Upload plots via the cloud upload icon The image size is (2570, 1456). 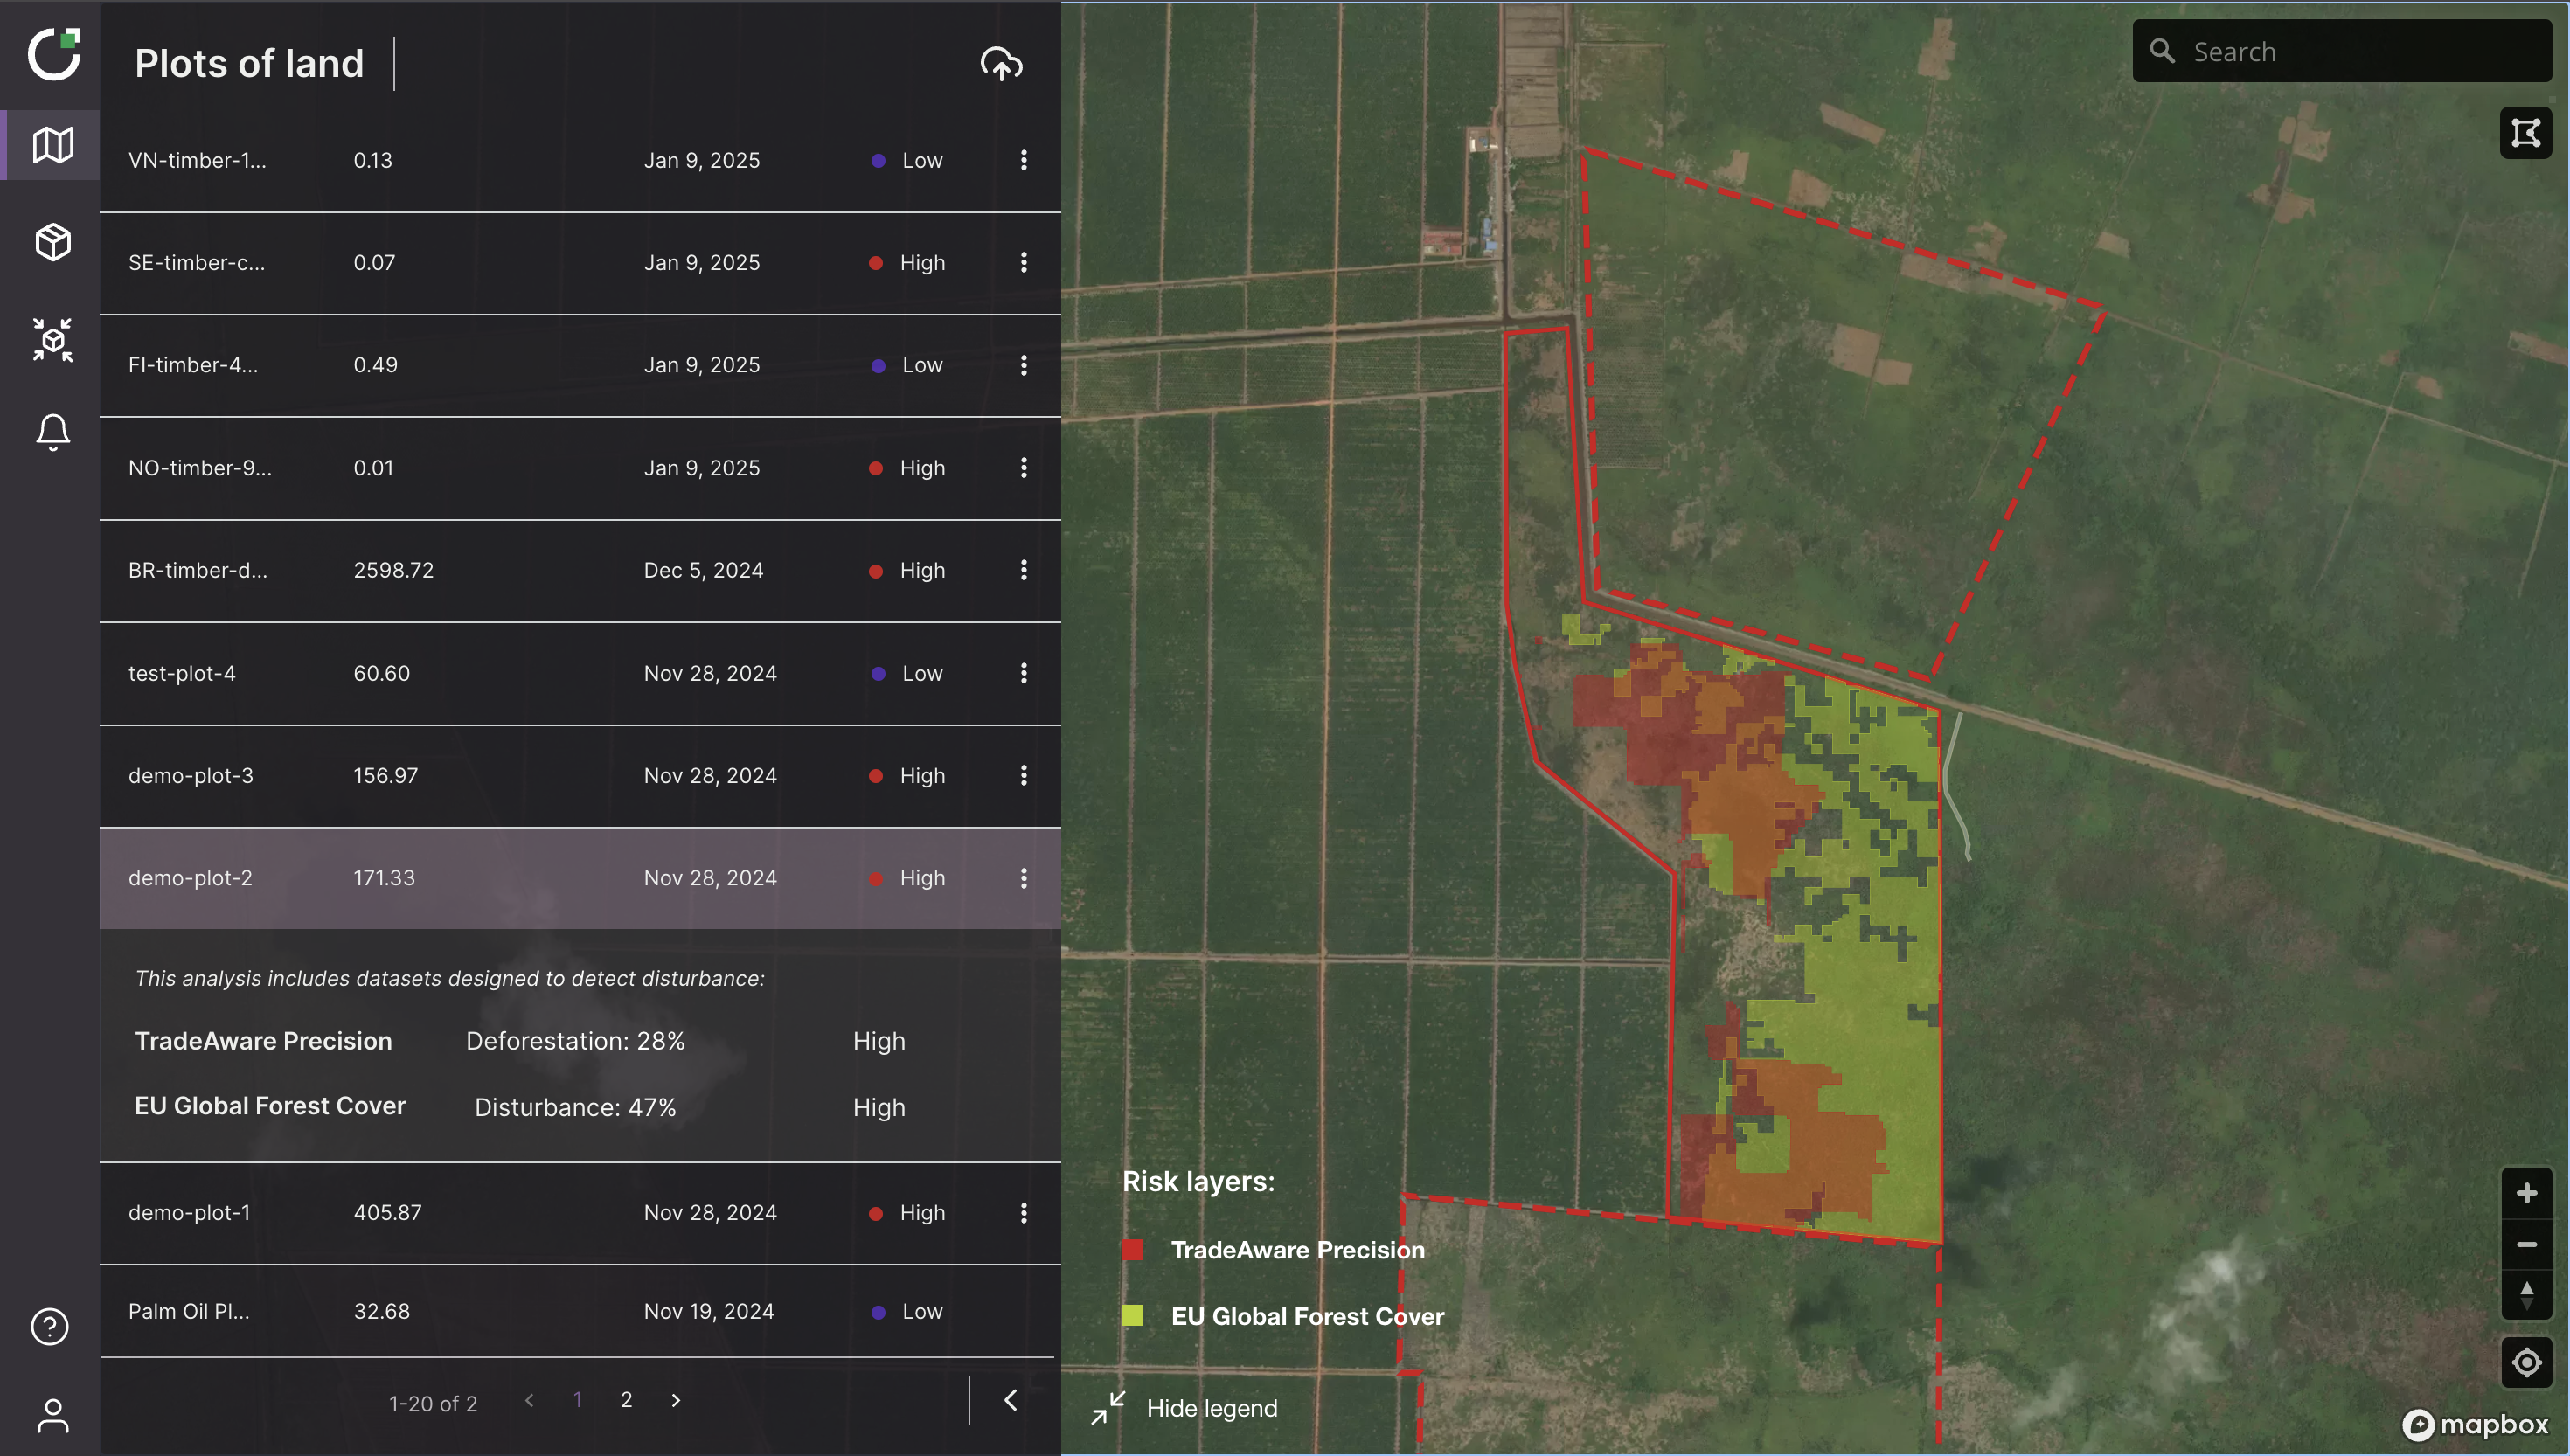point(1000,63)
